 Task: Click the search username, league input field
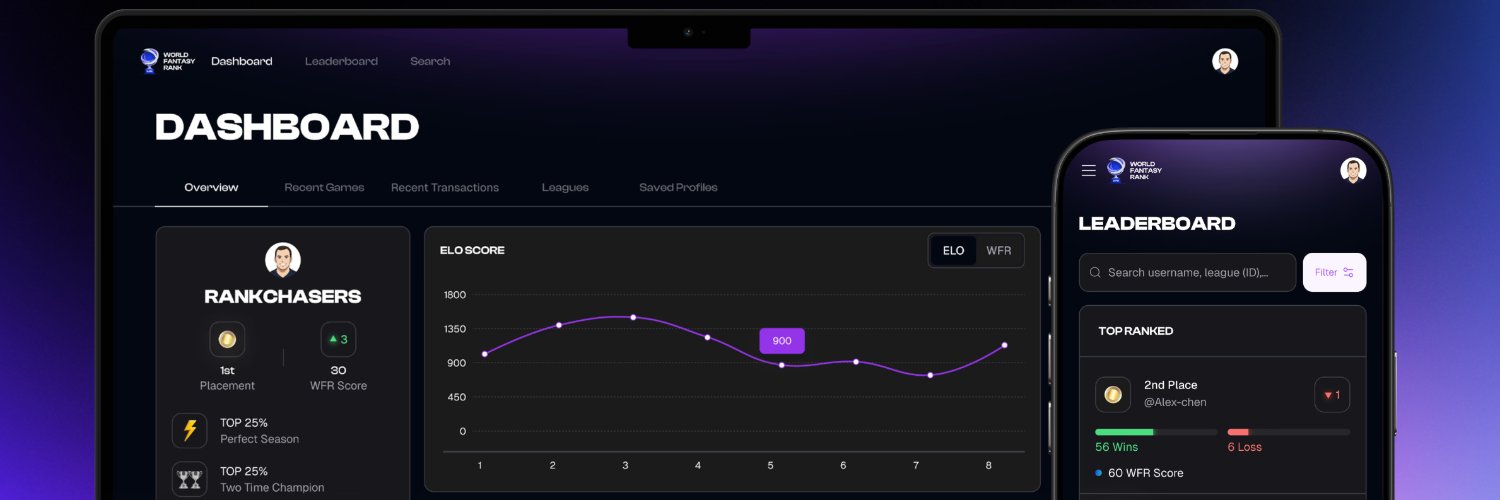pos(1188,272)
